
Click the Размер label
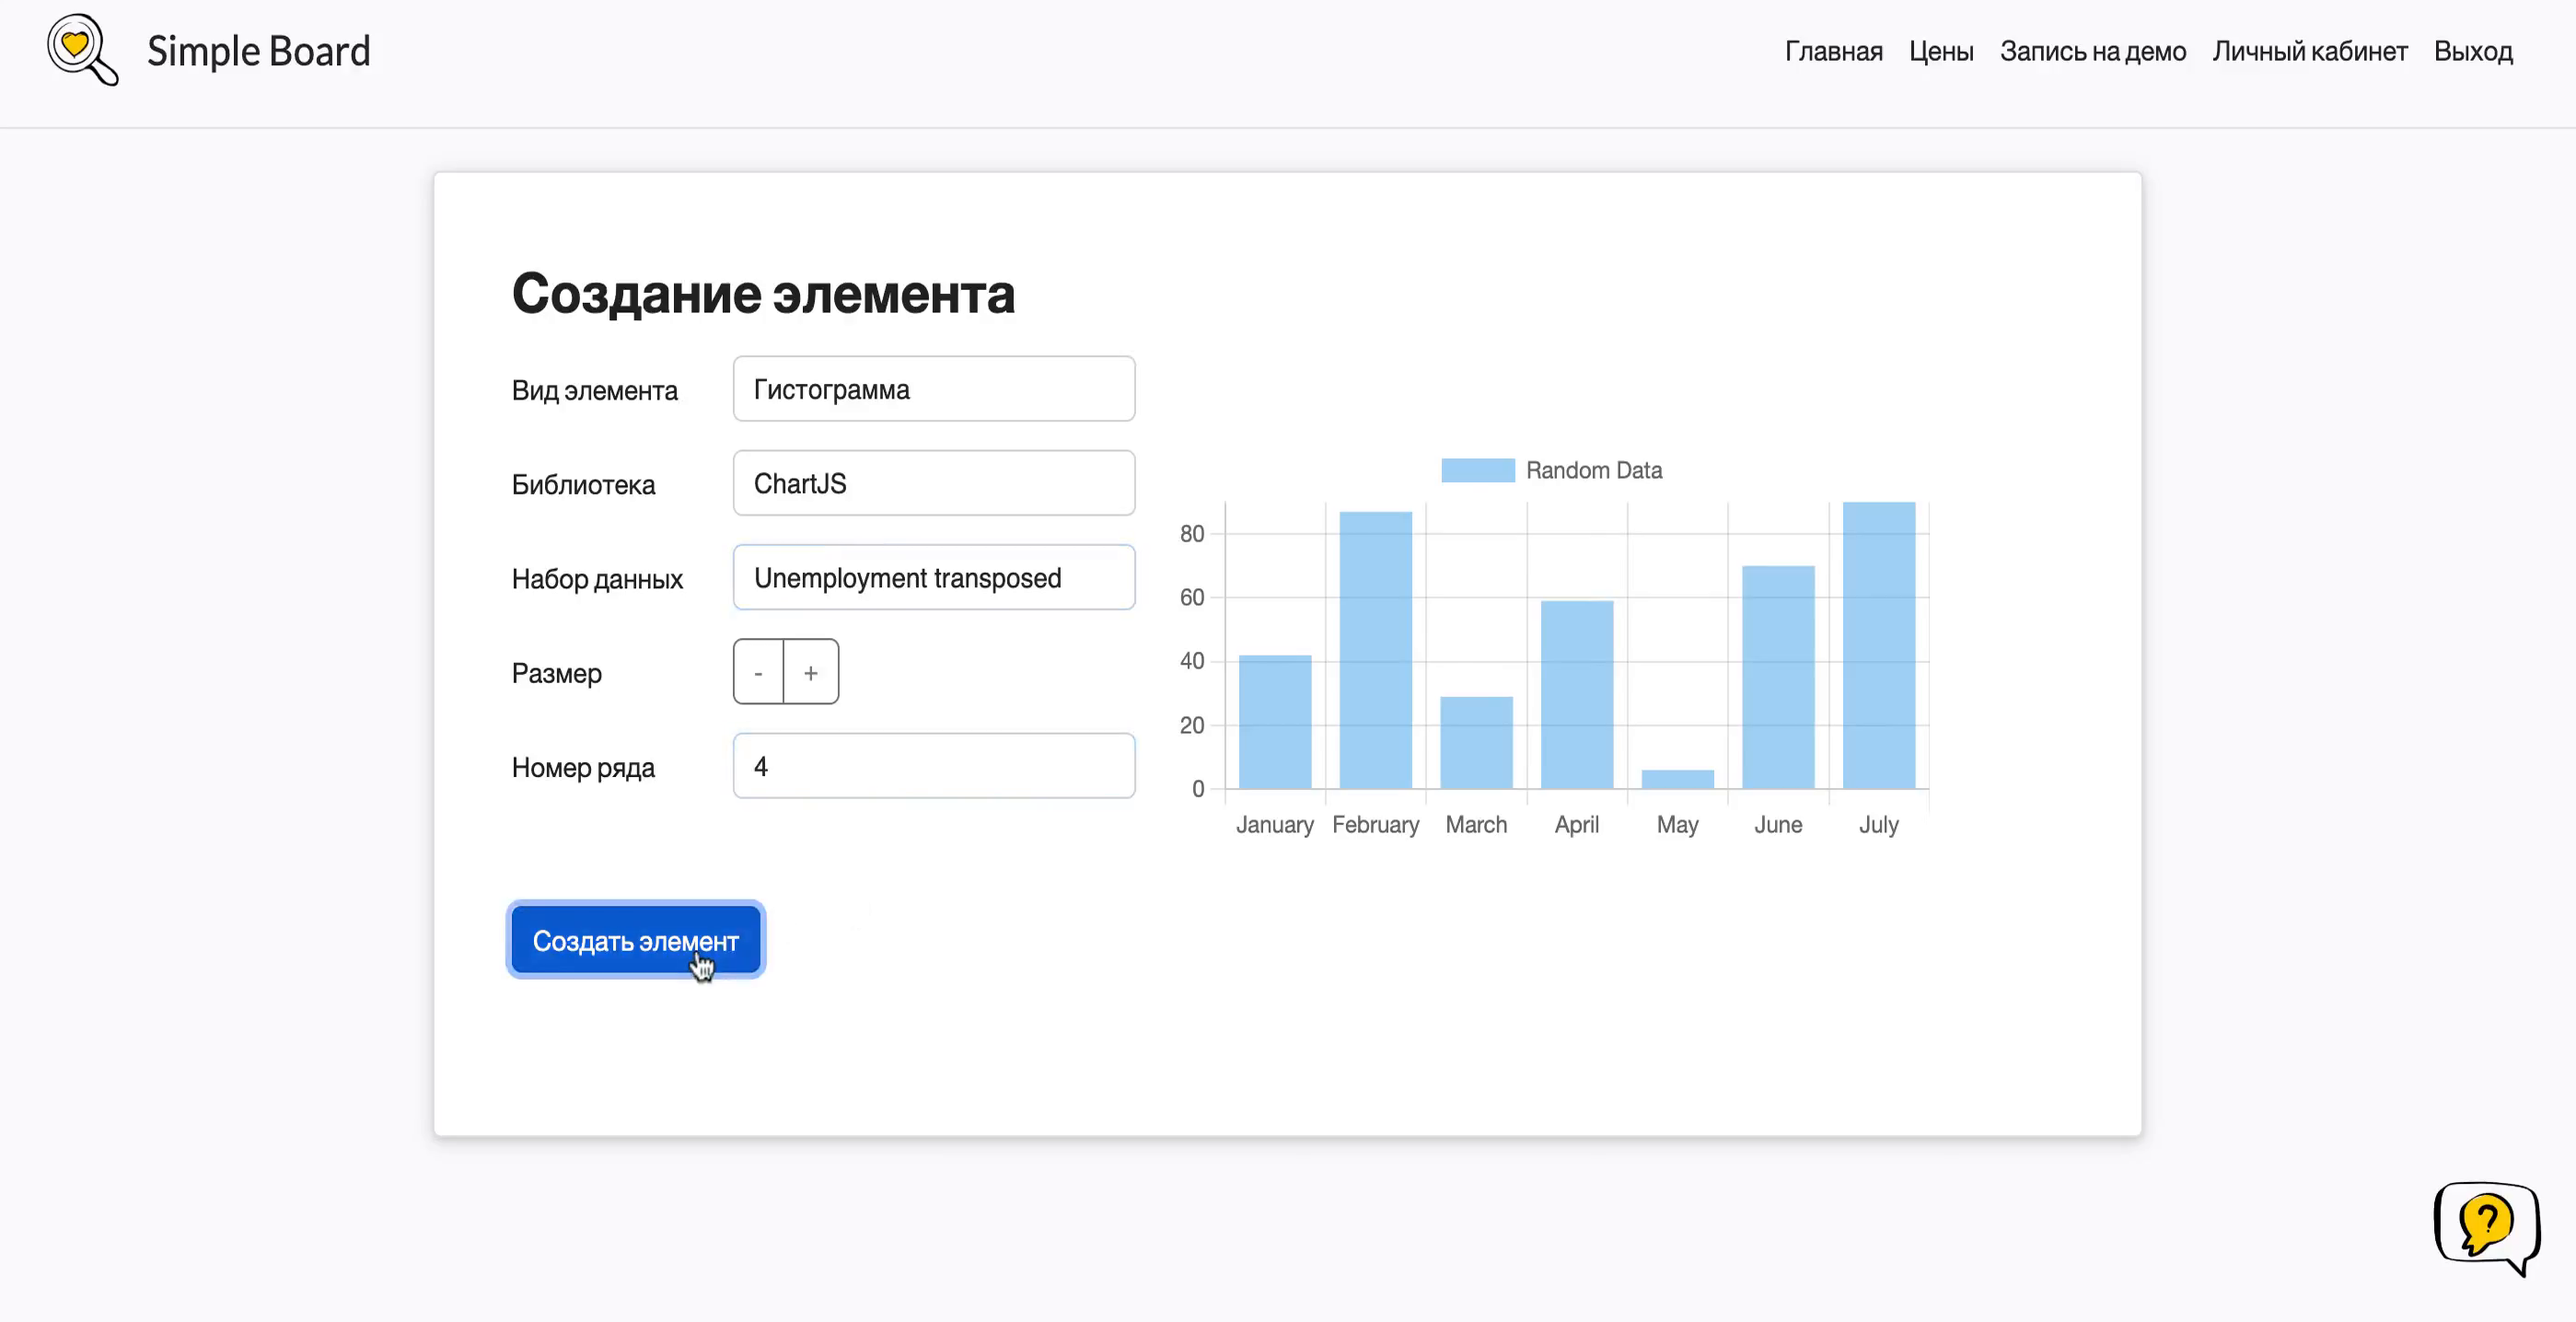(556, 673)
